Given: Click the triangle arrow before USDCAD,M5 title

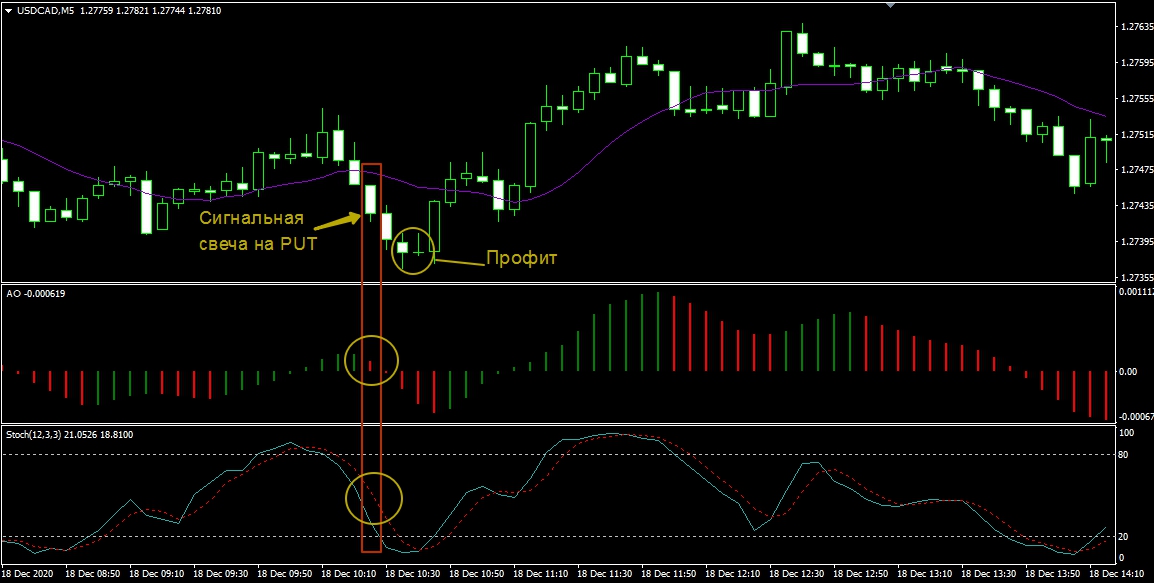Looking at the screenshot, I should pos(8,10).
